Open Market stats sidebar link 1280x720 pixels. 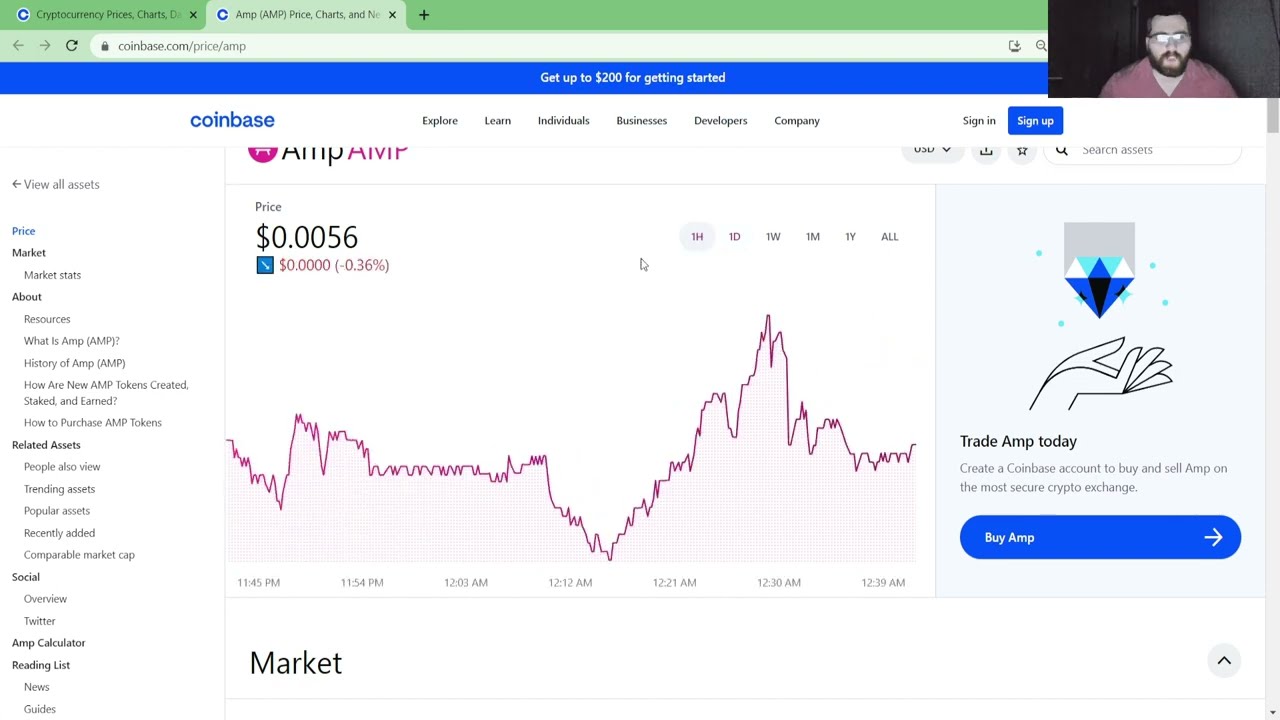tap(52, 275)
